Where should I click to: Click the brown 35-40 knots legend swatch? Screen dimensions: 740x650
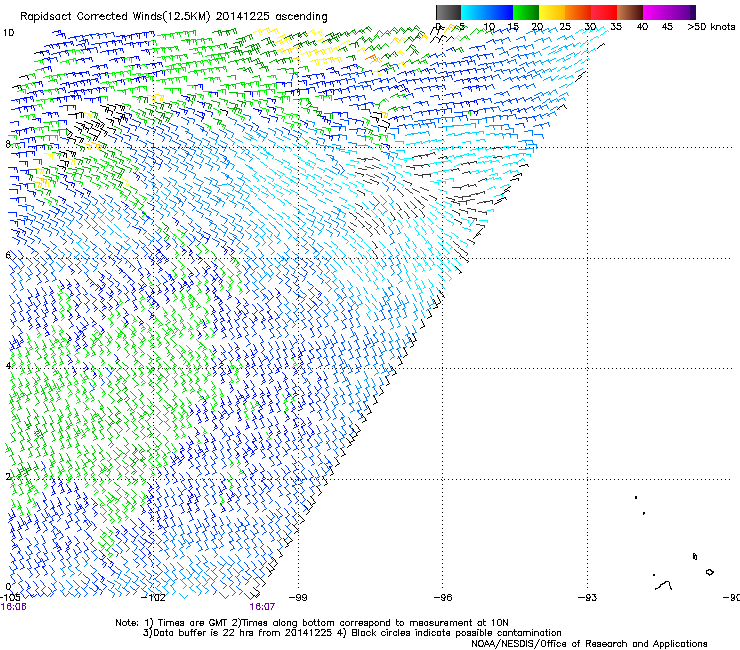click(630, 12)
